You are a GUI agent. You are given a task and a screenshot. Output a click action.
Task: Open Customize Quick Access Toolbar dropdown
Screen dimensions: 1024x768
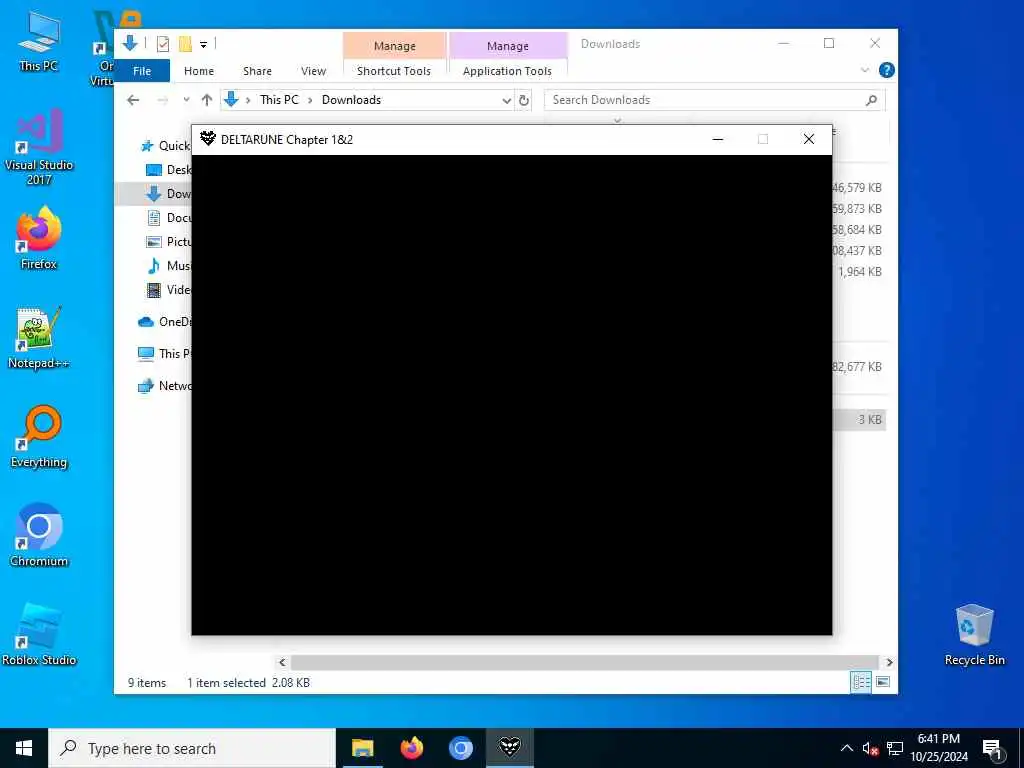coord(204,44)
